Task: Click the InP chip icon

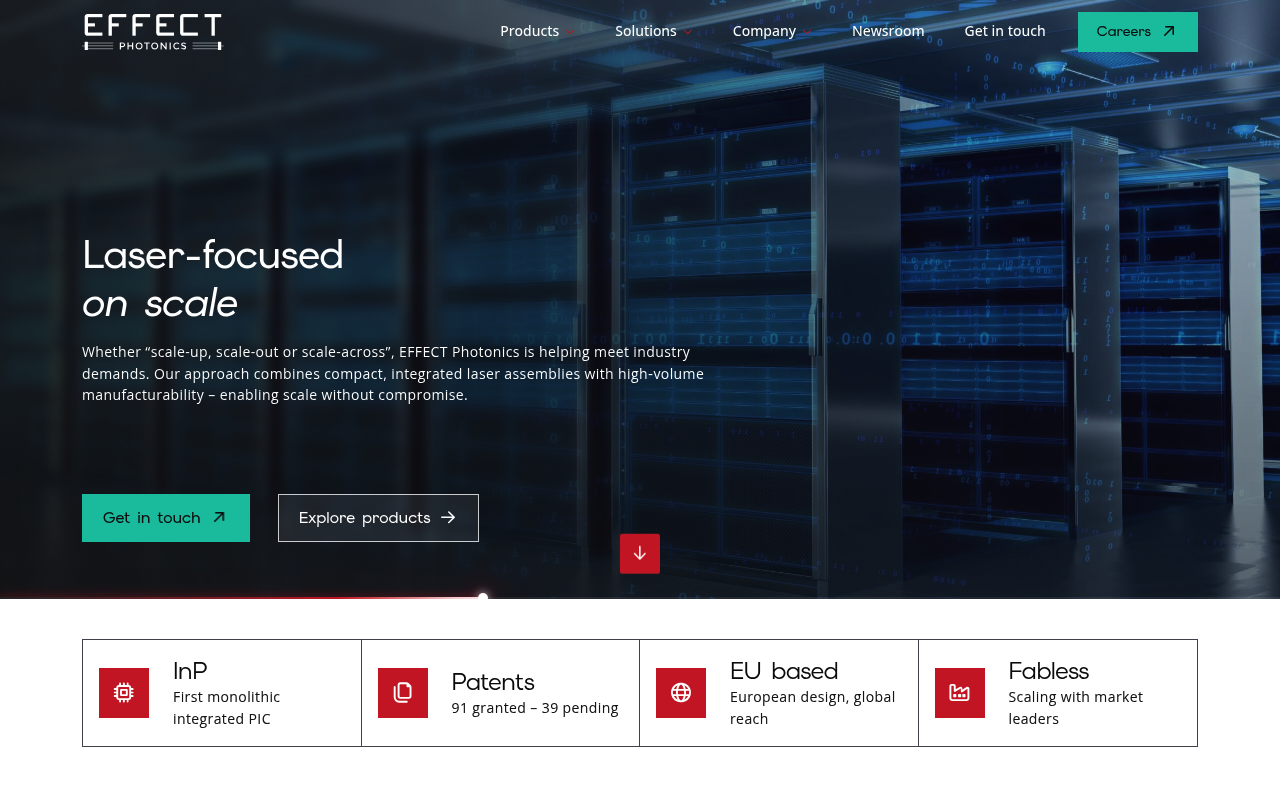Action: pos(124,693)
